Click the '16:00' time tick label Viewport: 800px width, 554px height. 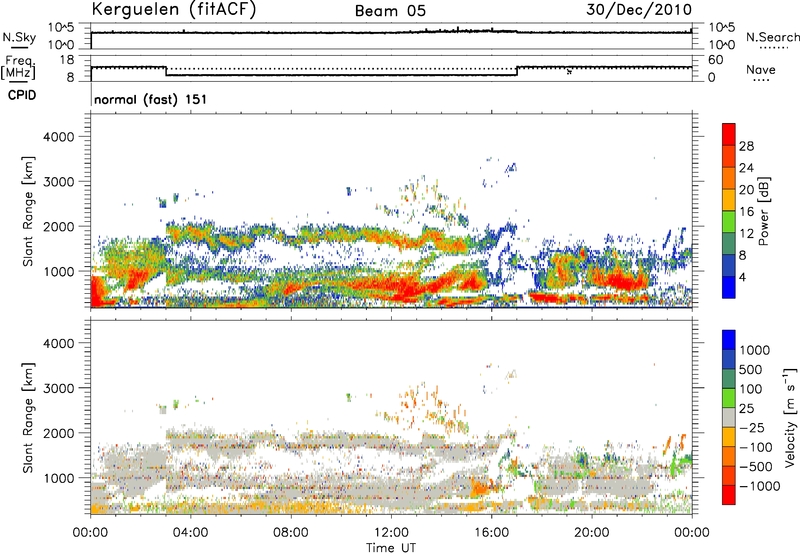(491, 533)
